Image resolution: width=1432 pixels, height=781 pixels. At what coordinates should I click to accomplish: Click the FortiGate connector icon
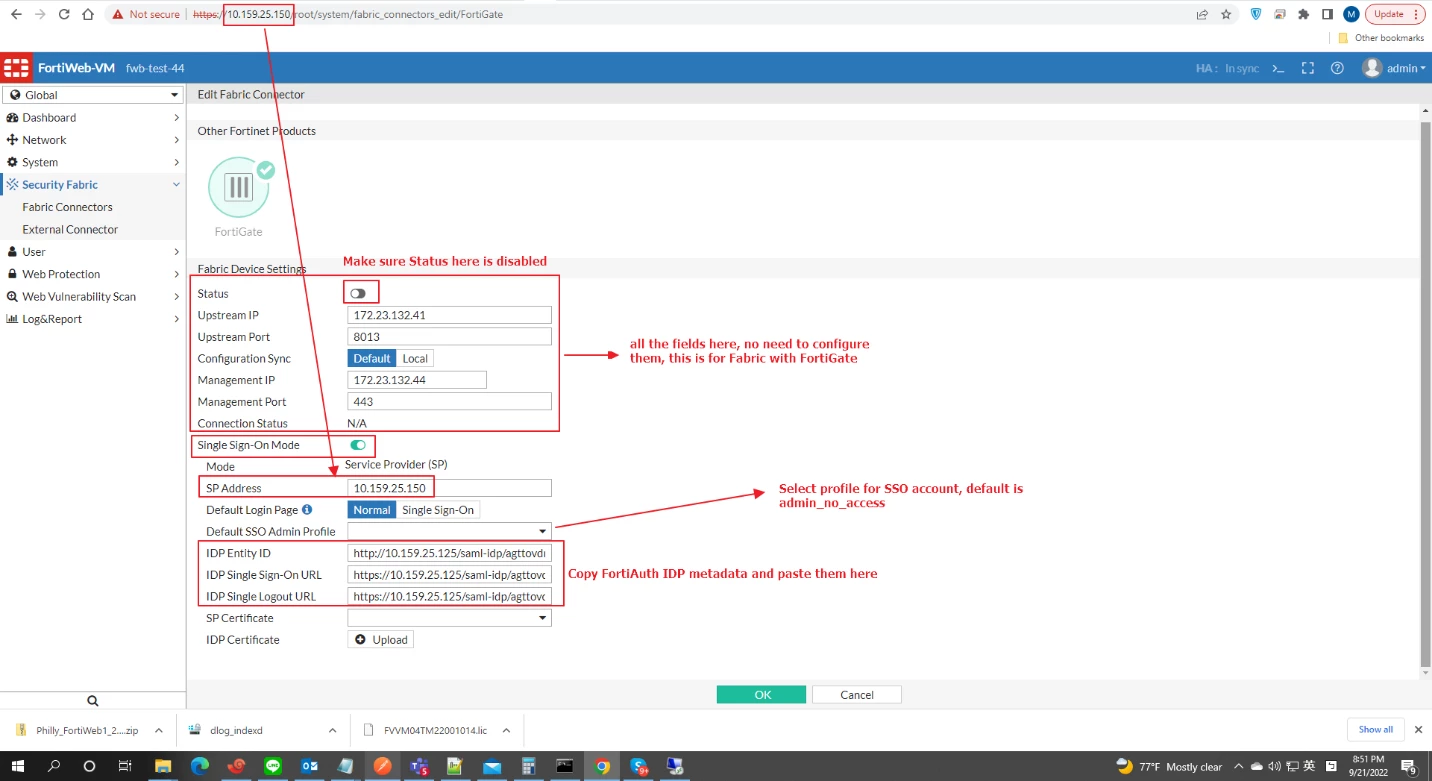pos(239,187)
